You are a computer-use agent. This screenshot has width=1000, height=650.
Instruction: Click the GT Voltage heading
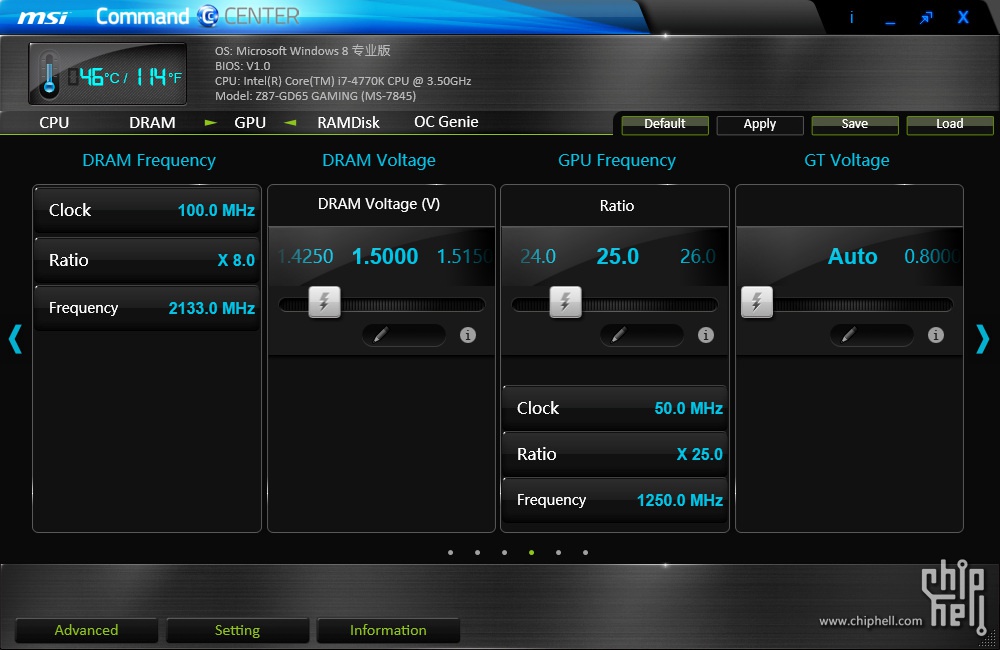pyautogui.click(x=847, y=160)
